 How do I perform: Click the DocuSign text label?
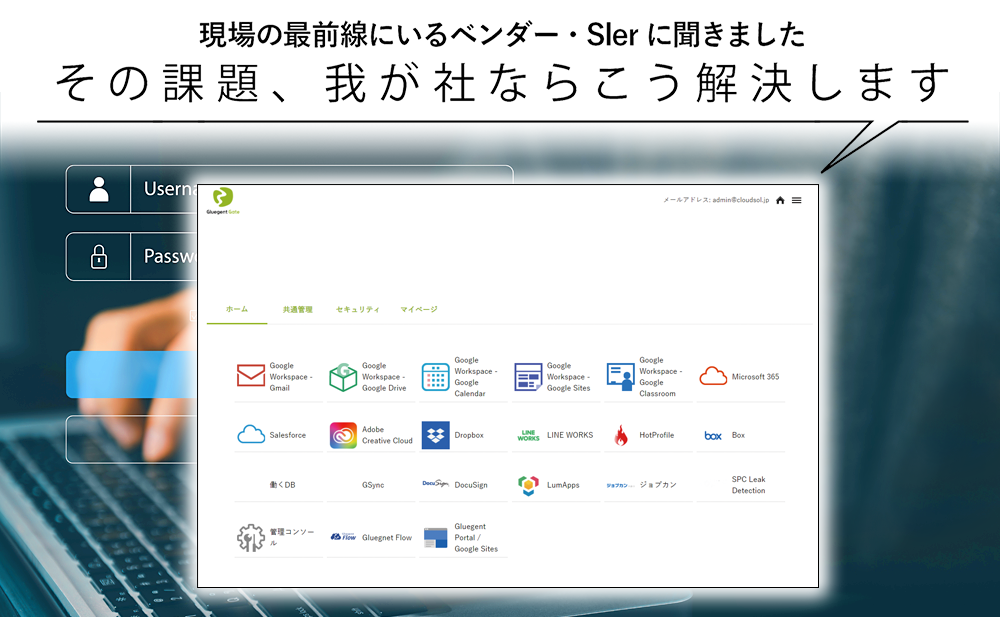[x=471, y=485]
